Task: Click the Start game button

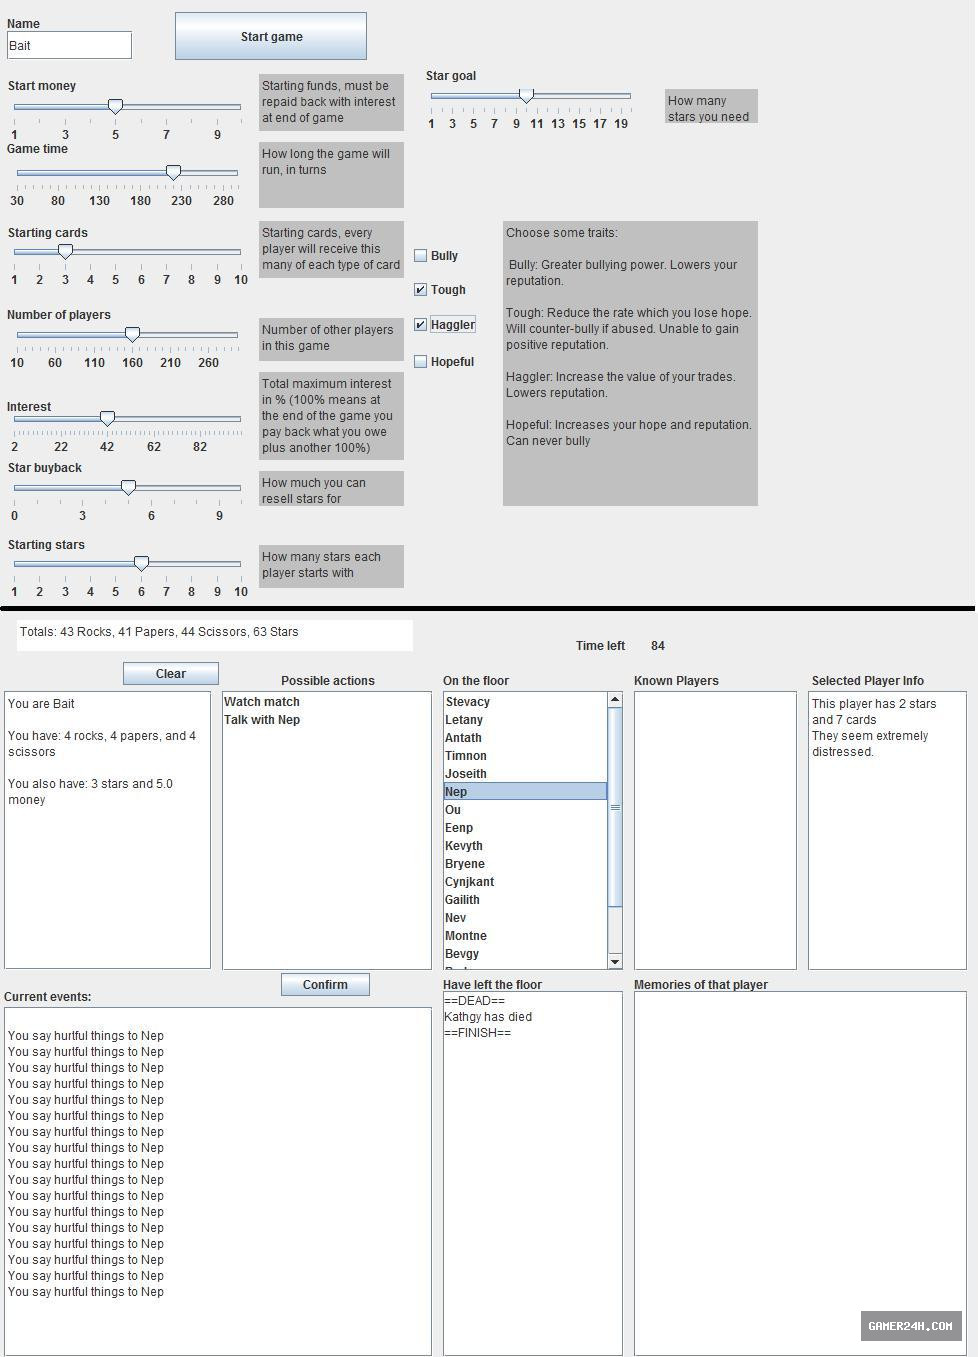Action: (x=271, y=36)
